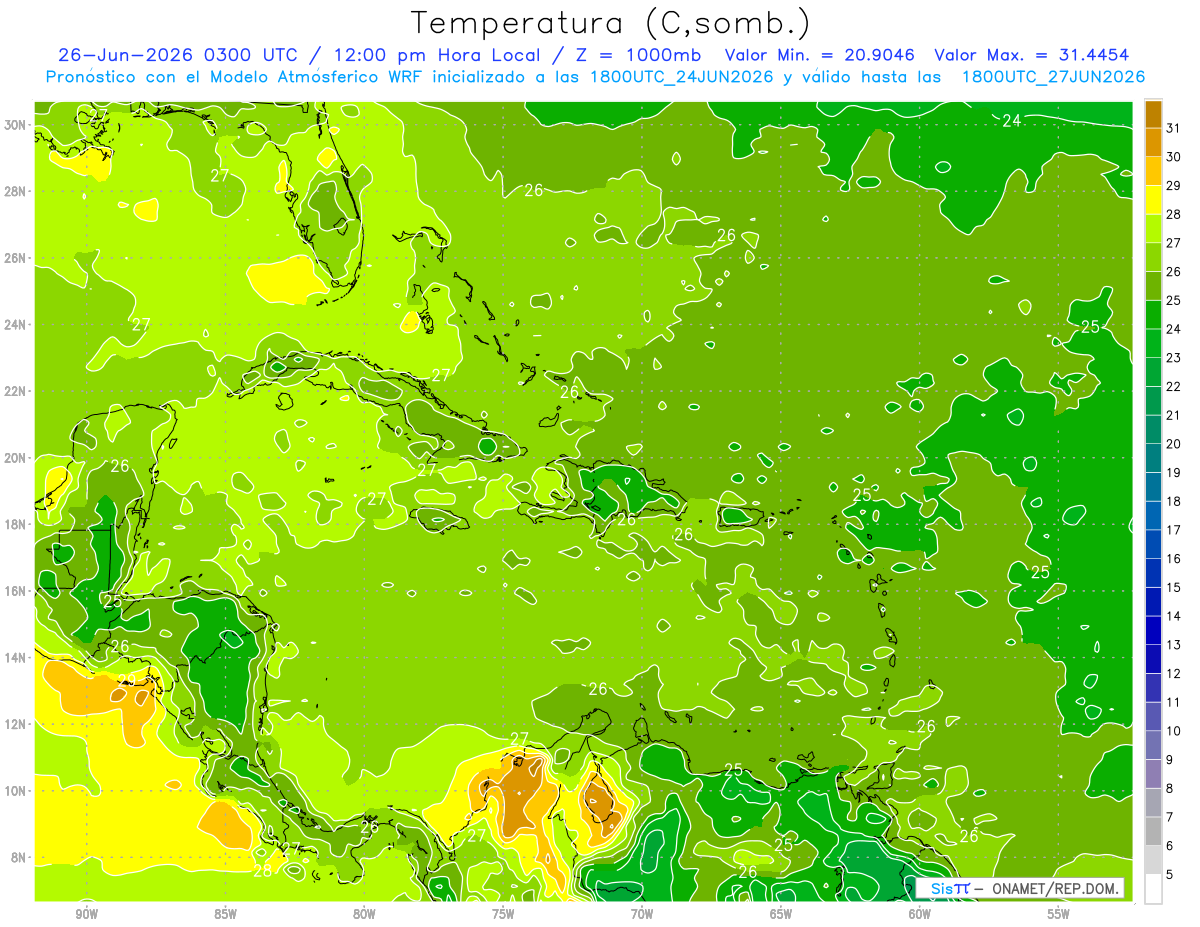This screenshot has width=1200, height=927.
Task: Click colorbar label 18
Action: [x=1174, y=502]
